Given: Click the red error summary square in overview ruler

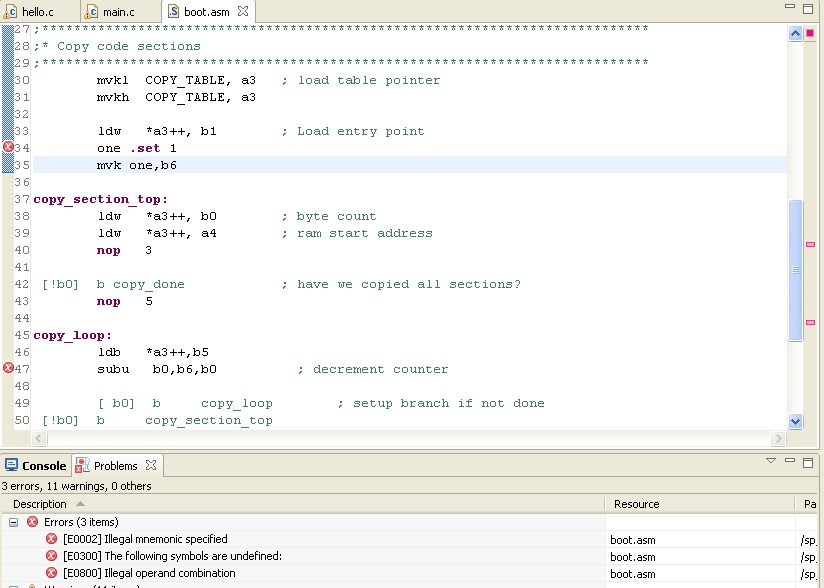Looking at the screenshot, I should point(810,33).
